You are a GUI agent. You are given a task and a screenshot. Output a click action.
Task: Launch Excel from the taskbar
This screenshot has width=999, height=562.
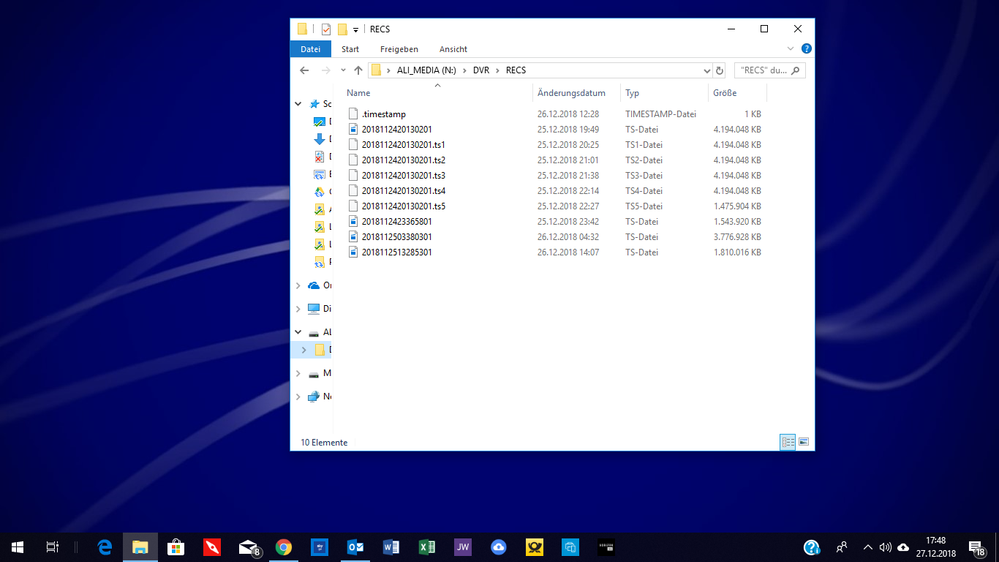(x=426, y=547)
